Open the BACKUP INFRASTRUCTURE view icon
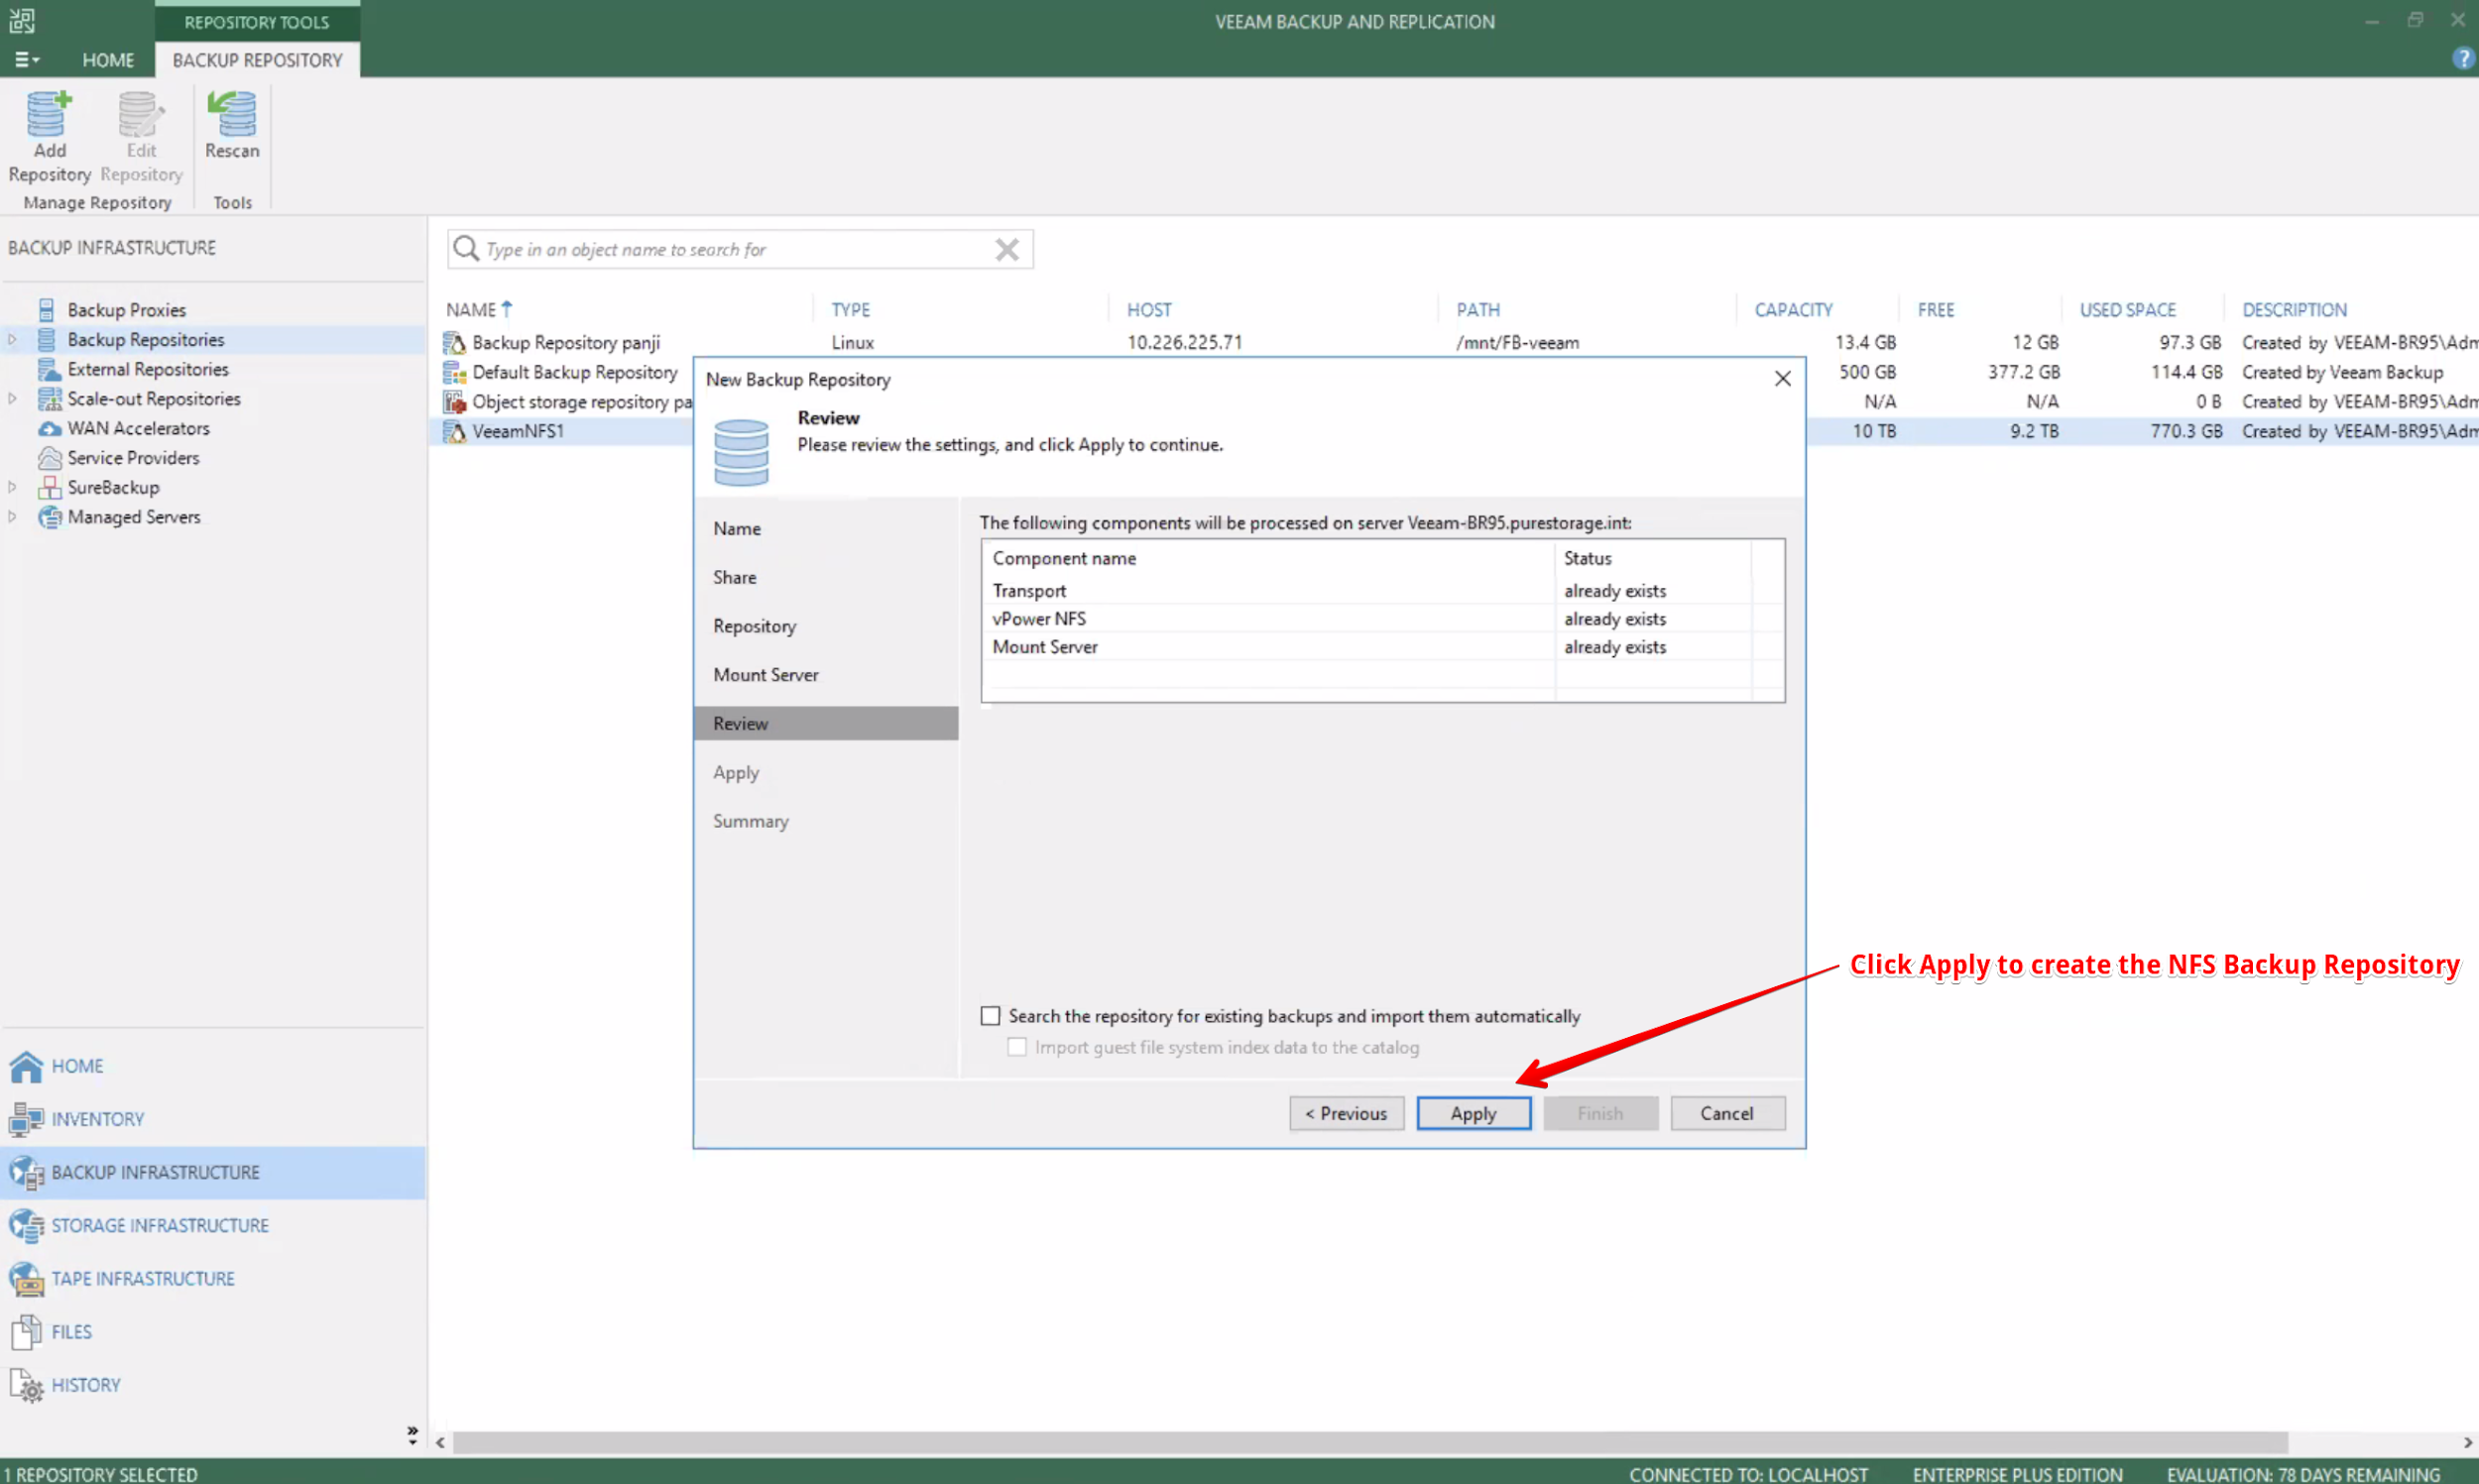 coord(26,1172)
